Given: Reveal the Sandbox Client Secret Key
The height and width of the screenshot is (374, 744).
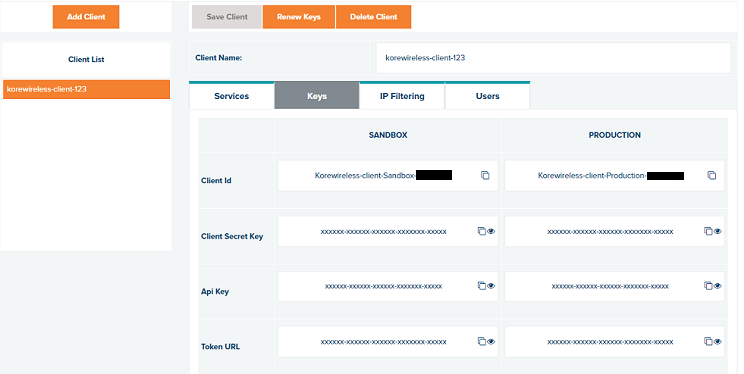Looking at the screenshot, I should (491, 232).
